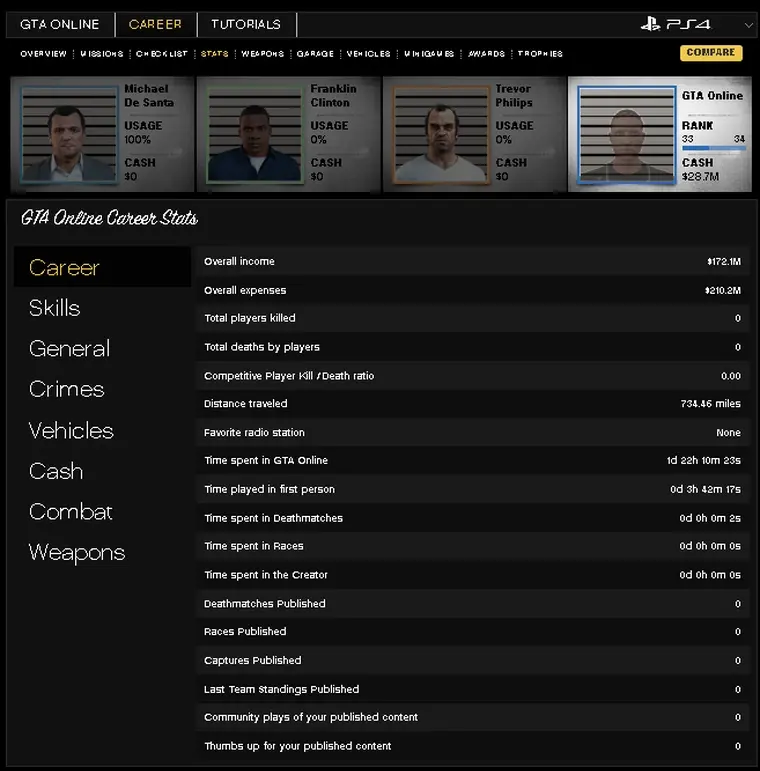The image size is (760, 771).
Task: Open the General stats category
Action: 69,349
